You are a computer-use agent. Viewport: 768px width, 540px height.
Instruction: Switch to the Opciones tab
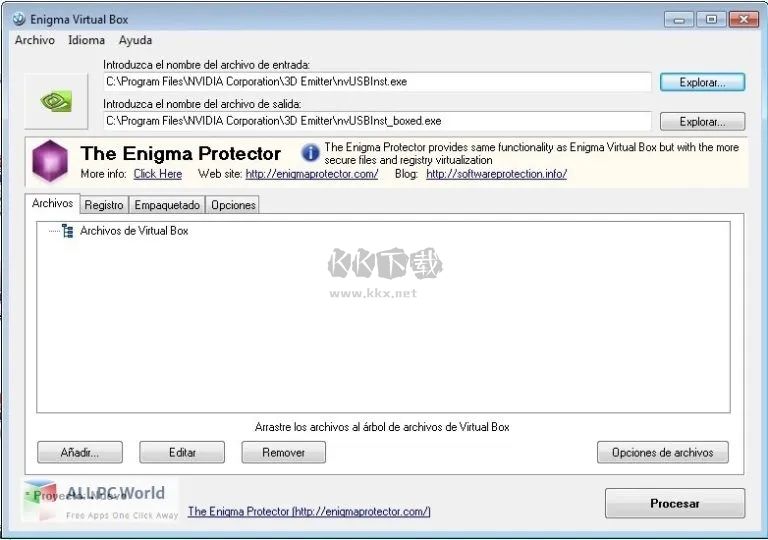click(233, 205)
